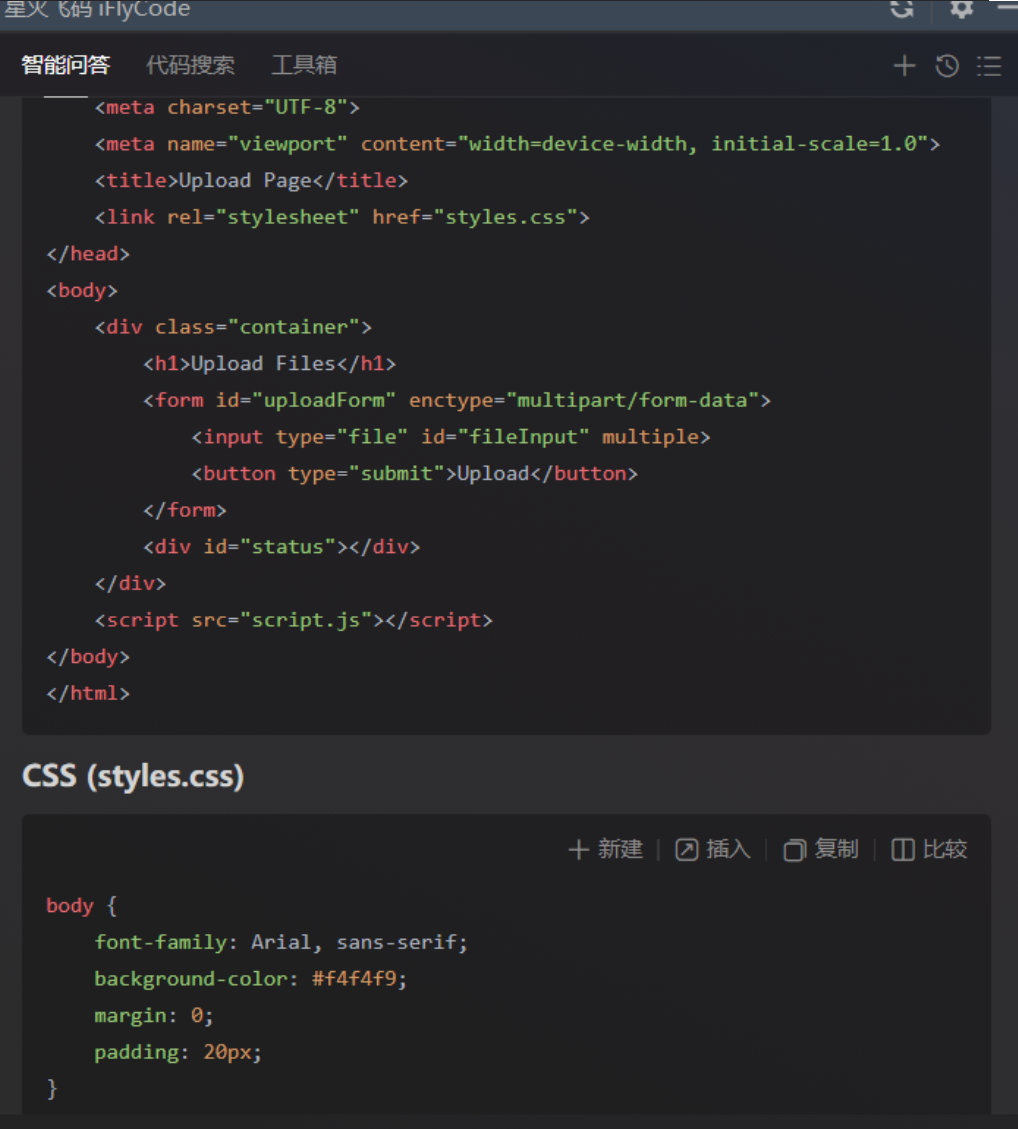1018x1129 pixels.
Task: Click 新建 button in CSS block
Action: (605, 849)
